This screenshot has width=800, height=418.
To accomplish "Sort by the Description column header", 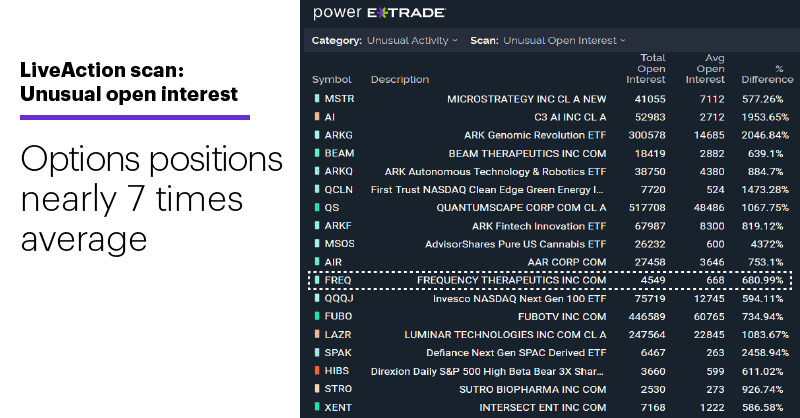I will coord(399,79).
